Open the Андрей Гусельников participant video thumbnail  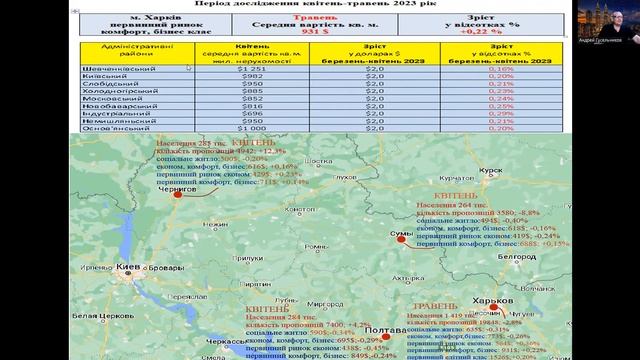coord(608,22)
